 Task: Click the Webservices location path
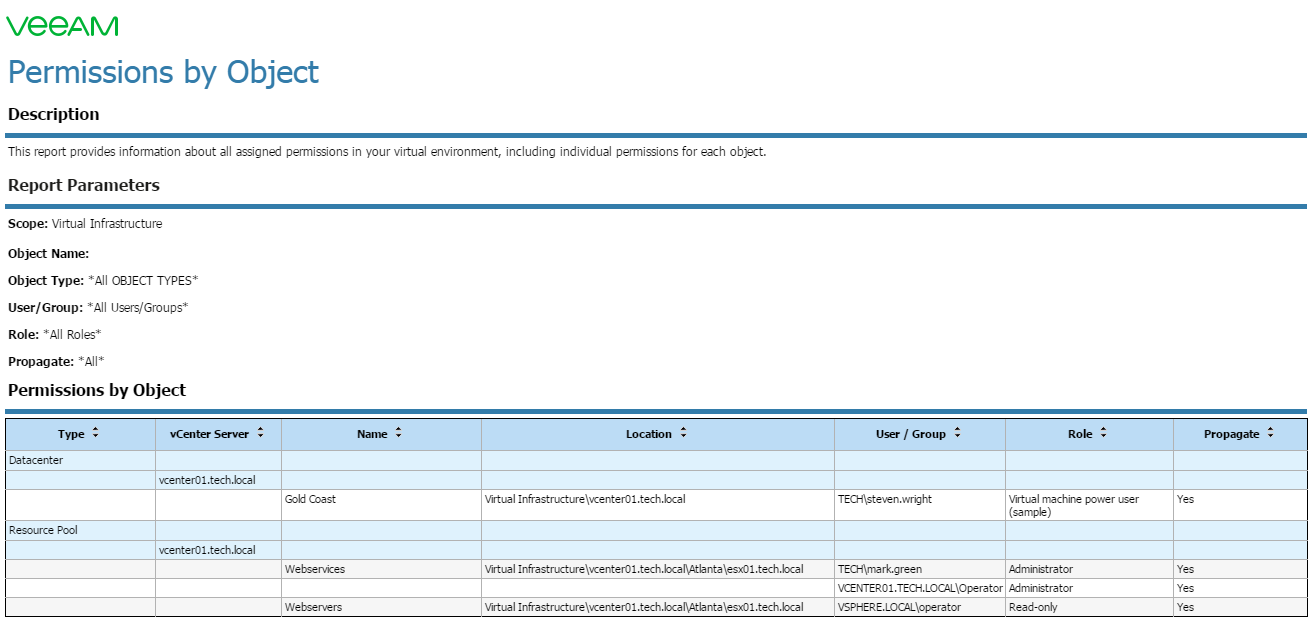click(644, 569)
